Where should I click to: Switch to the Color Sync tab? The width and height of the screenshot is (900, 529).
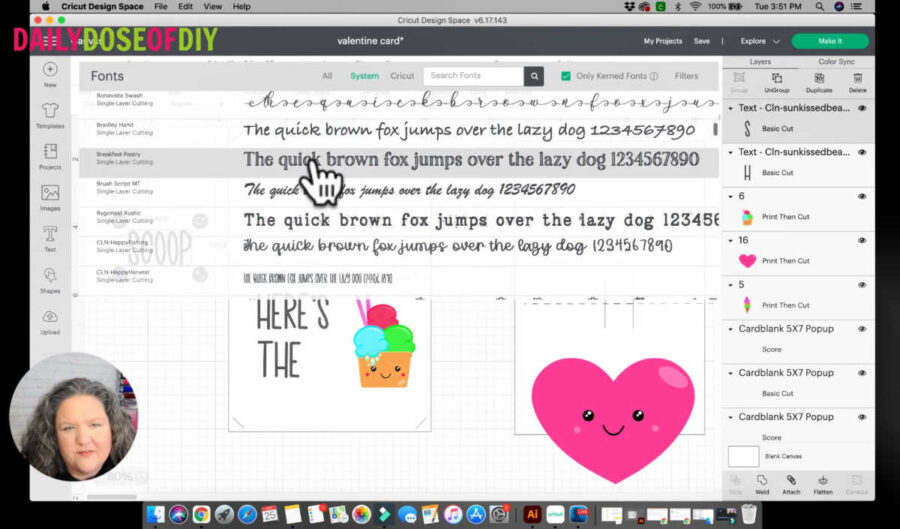[x=836, y=61]
